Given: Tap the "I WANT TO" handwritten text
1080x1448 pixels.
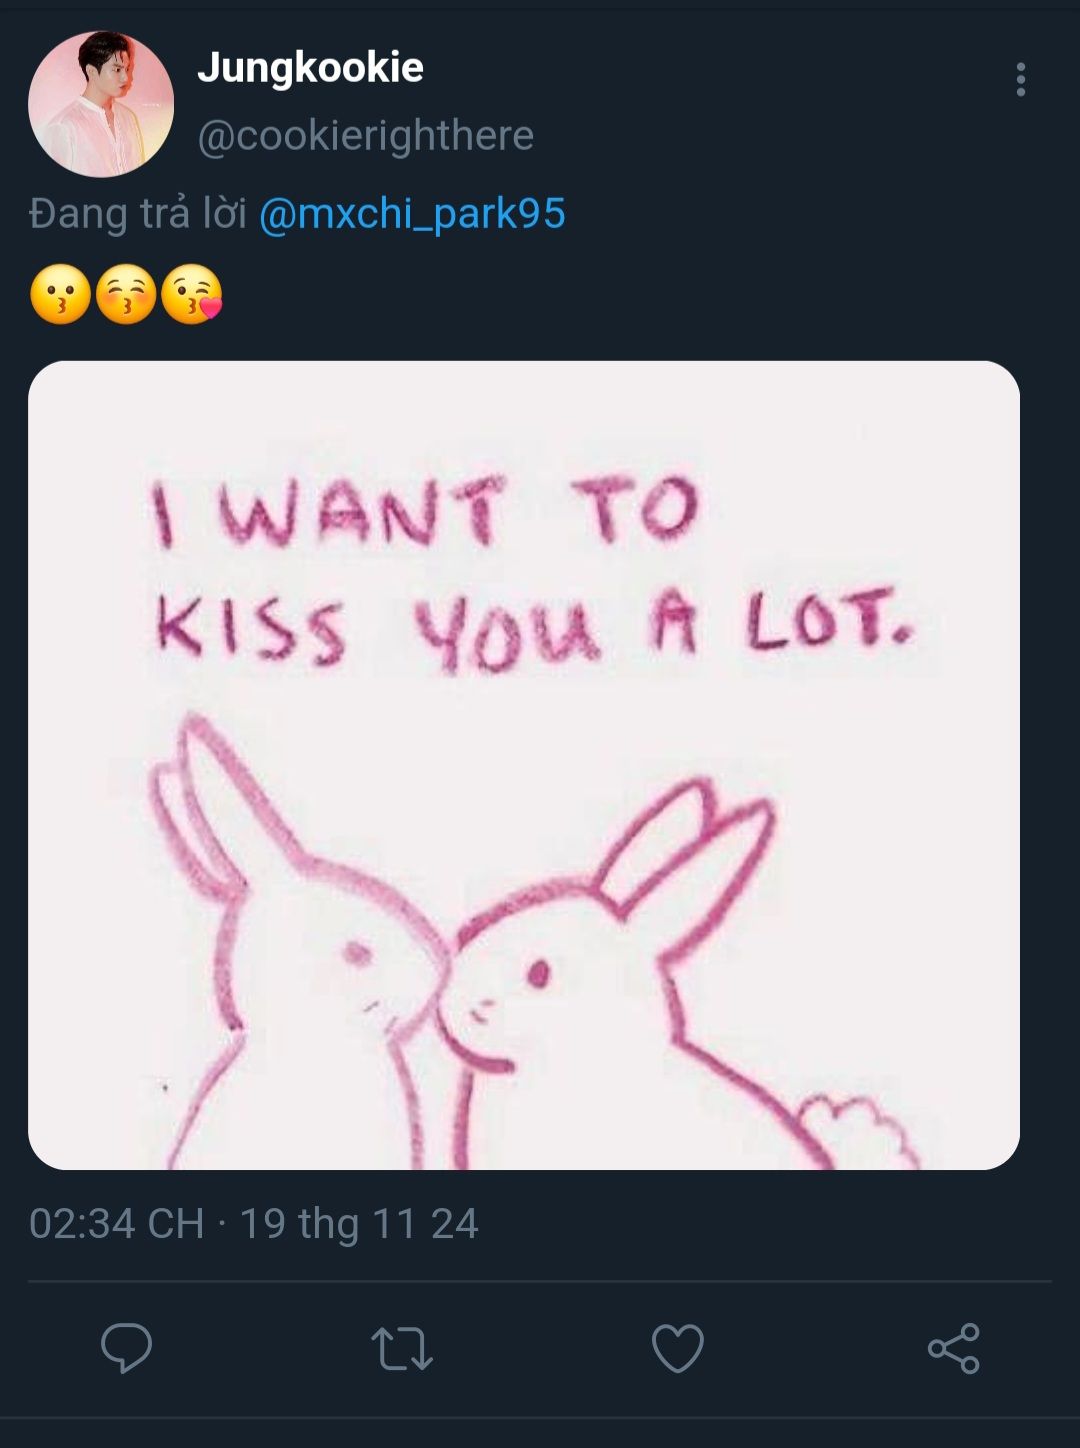Looking at the screenshot, I should pos(424,511).
